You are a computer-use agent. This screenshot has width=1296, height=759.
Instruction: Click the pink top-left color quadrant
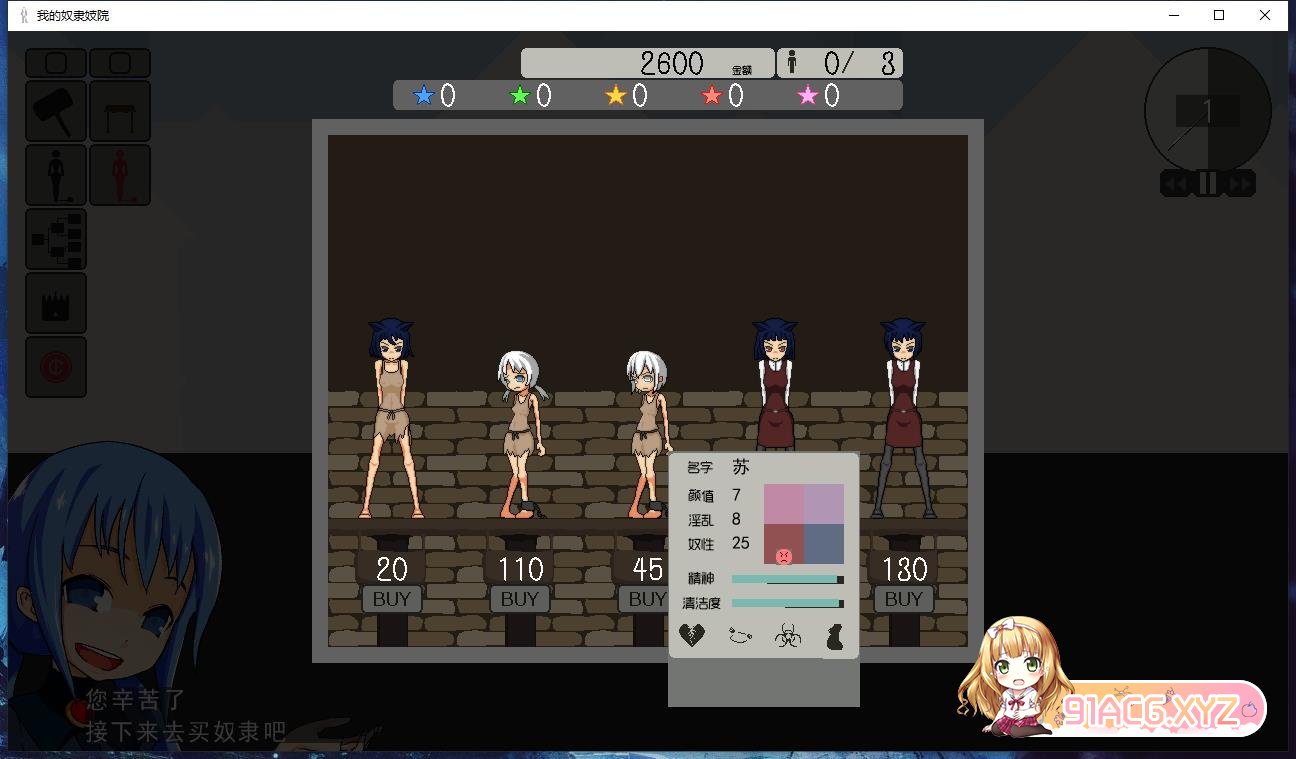tap(784, 504)
